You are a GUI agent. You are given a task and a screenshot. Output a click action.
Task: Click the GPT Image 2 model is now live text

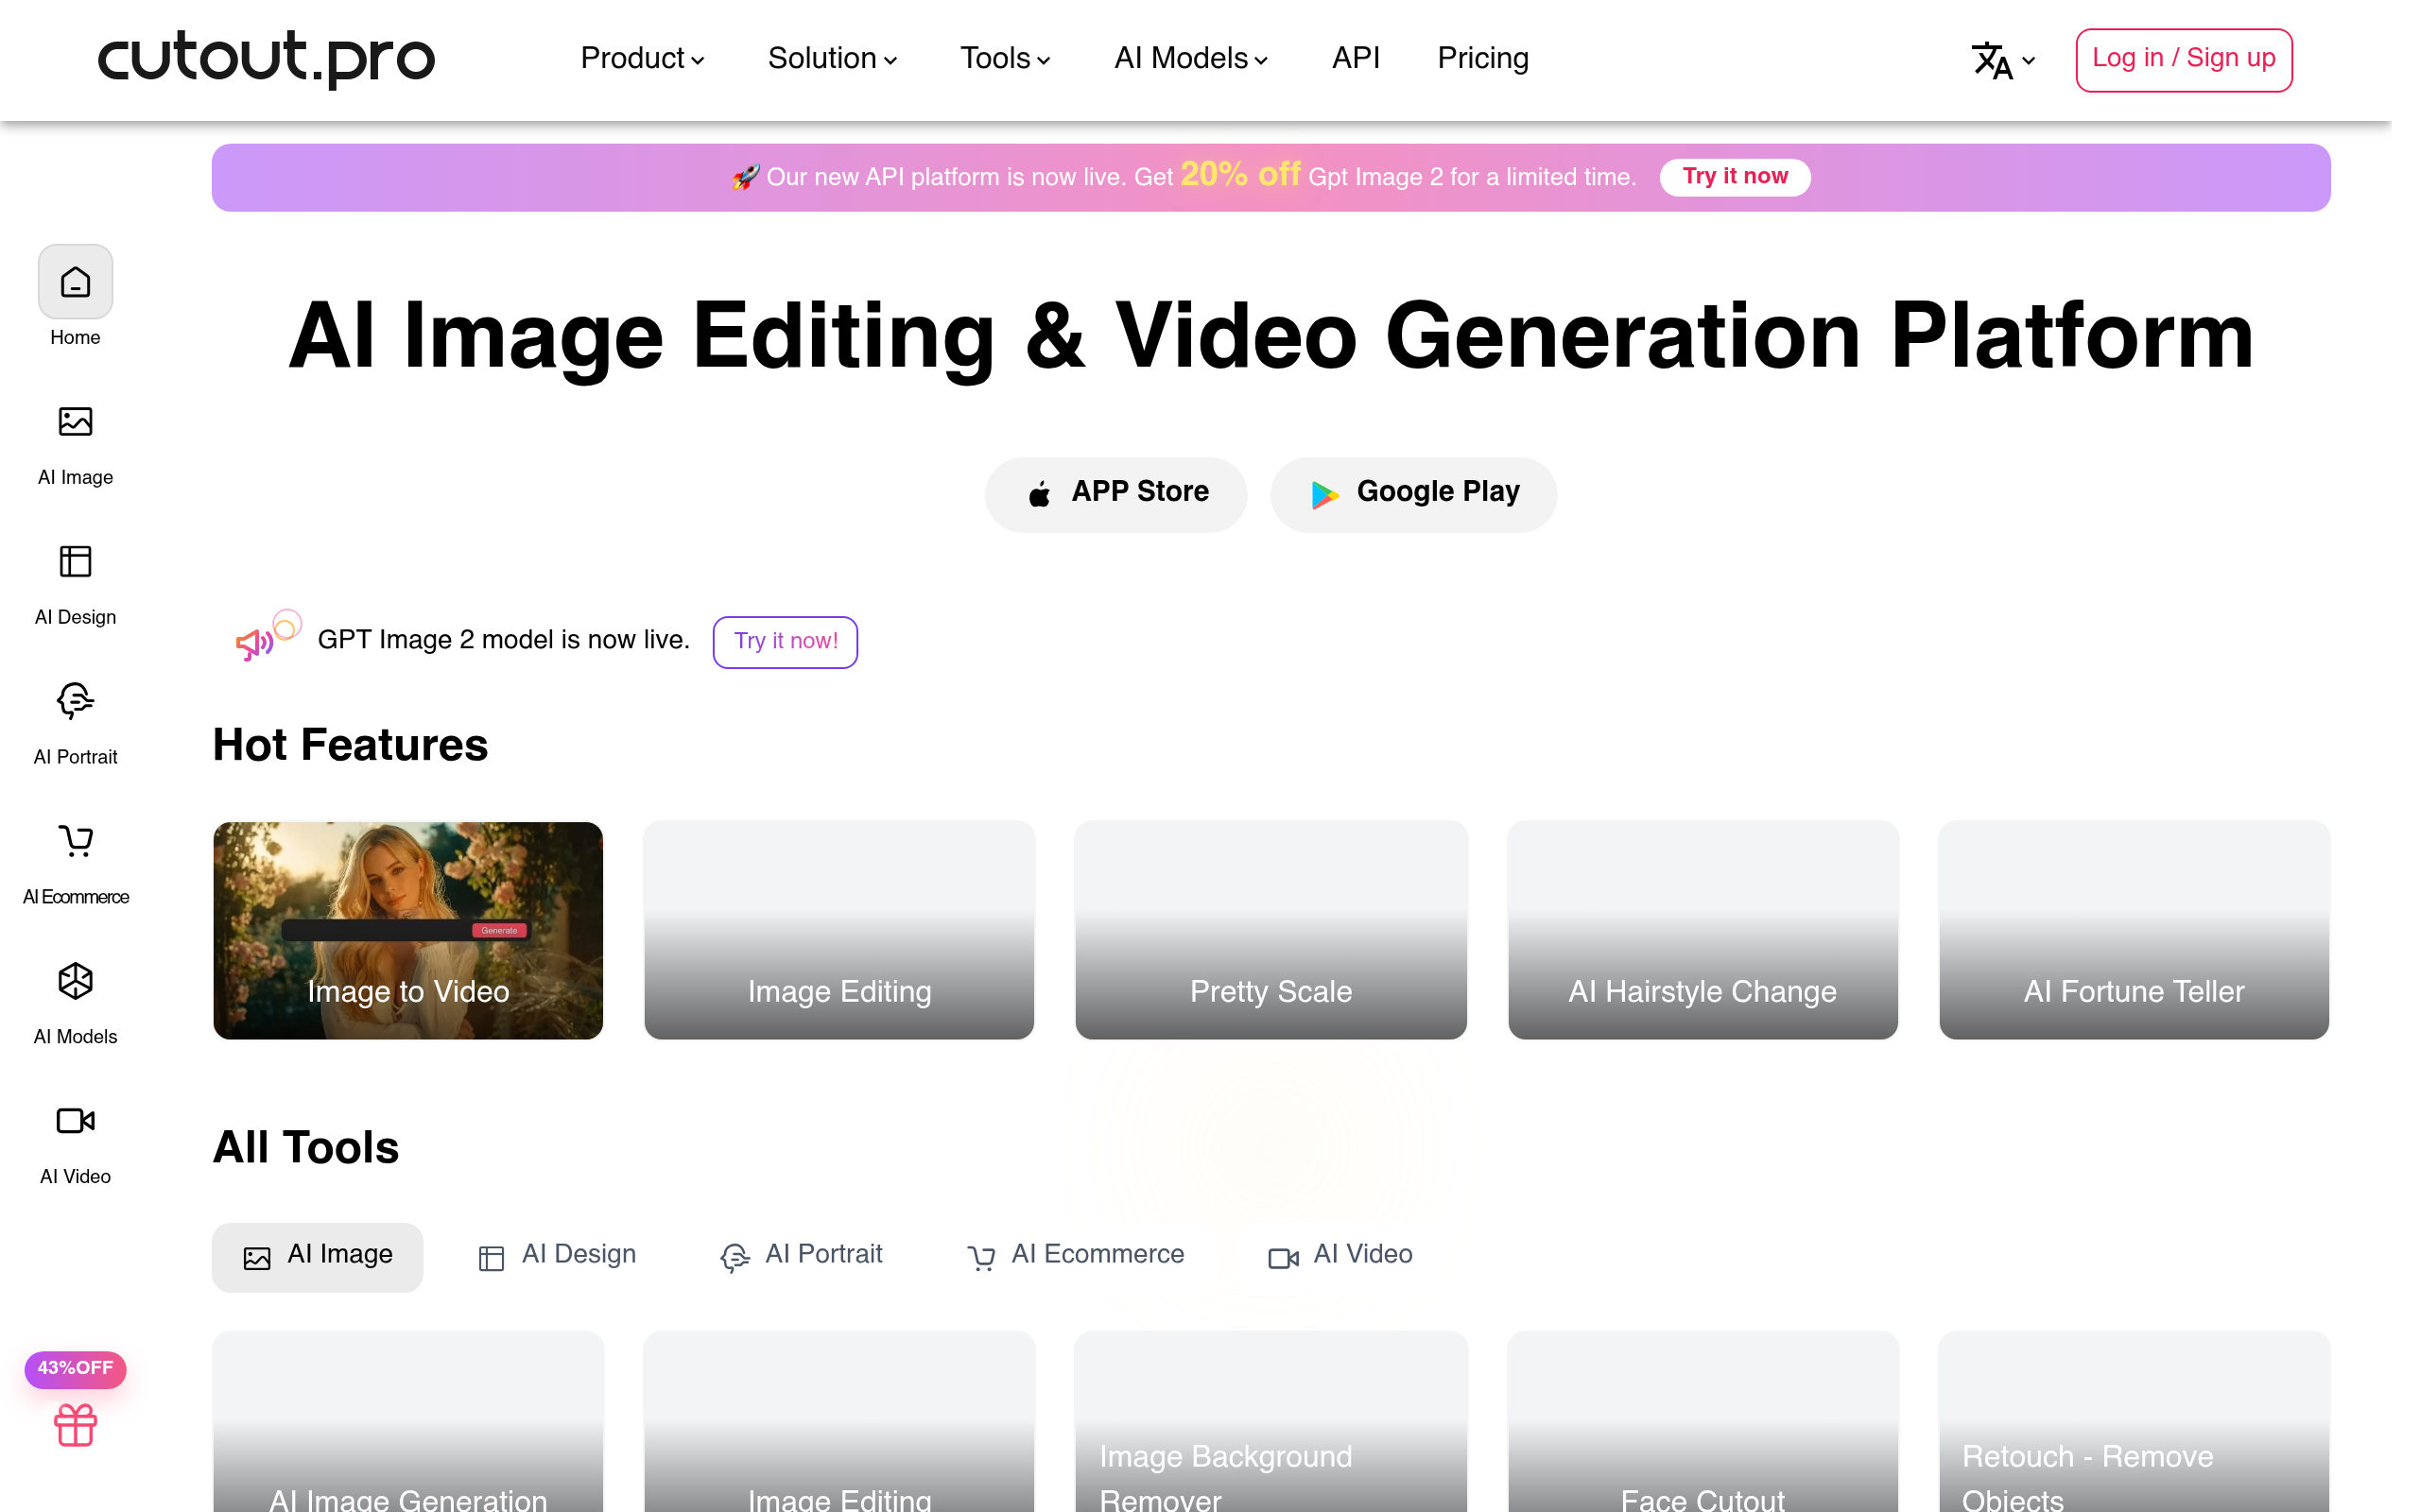(x=503, y=641)
